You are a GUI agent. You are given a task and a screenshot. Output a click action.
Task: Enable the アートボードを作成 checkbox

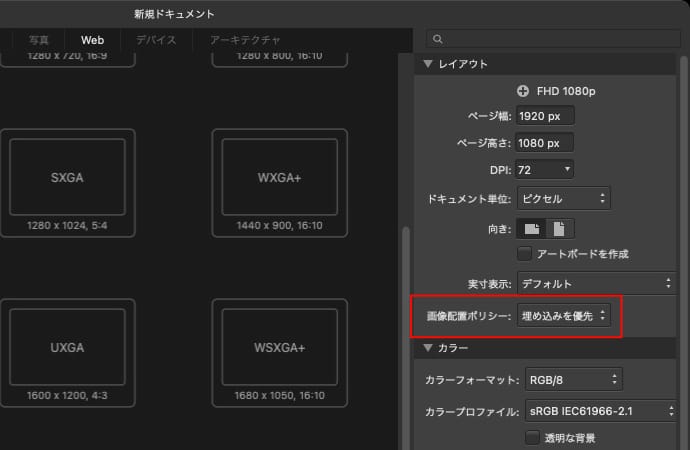coord(524,254)
